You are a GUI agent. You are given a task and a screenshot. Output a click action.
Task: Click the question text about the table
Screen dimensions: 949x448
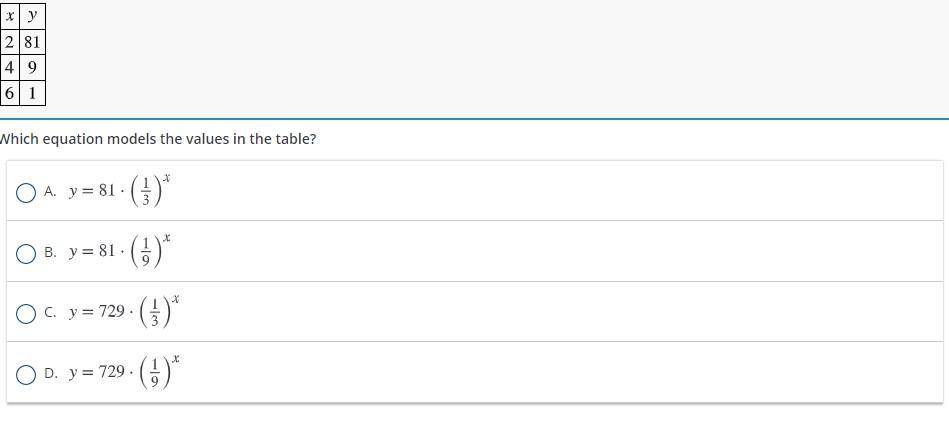click(x=158, y=139)
